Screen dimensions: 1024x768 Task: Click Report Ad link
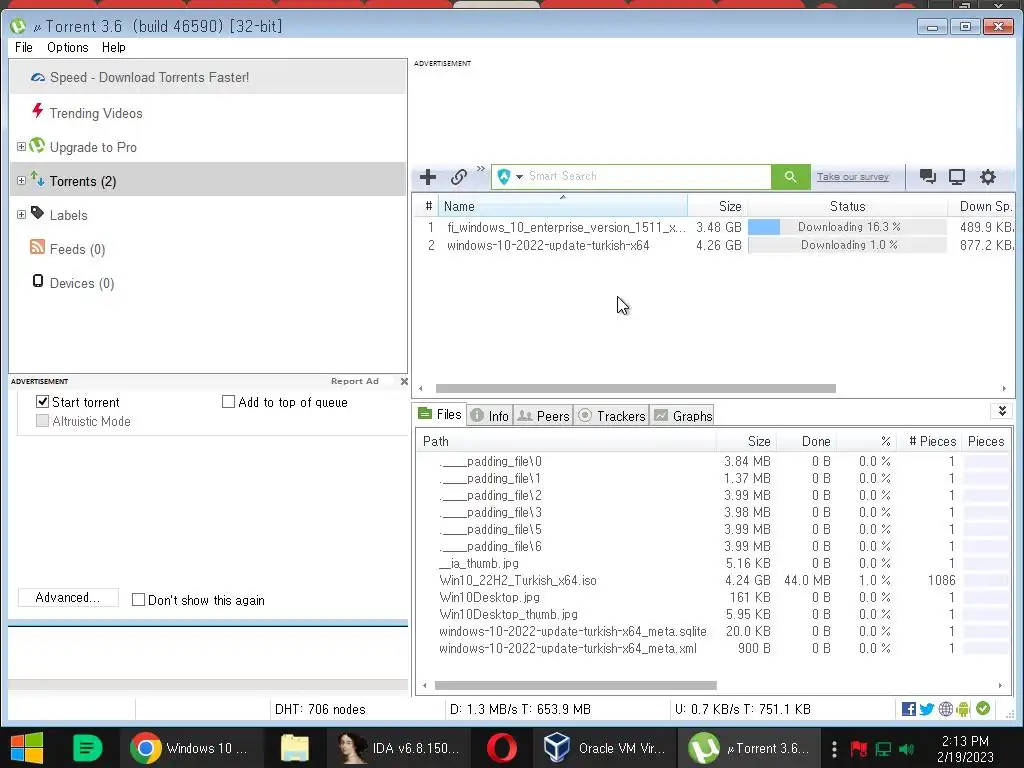point(355,381)
